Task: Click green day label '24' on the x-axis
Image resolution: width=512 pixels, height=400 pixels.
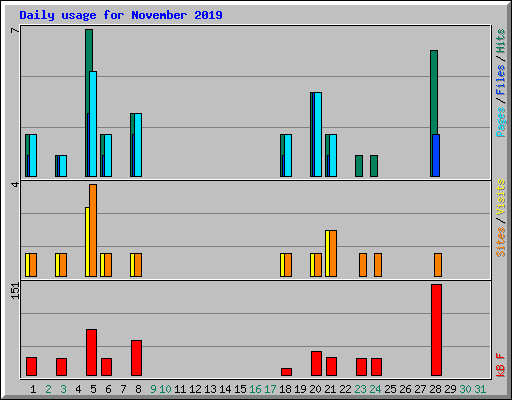Action: [x=375, y=389]
